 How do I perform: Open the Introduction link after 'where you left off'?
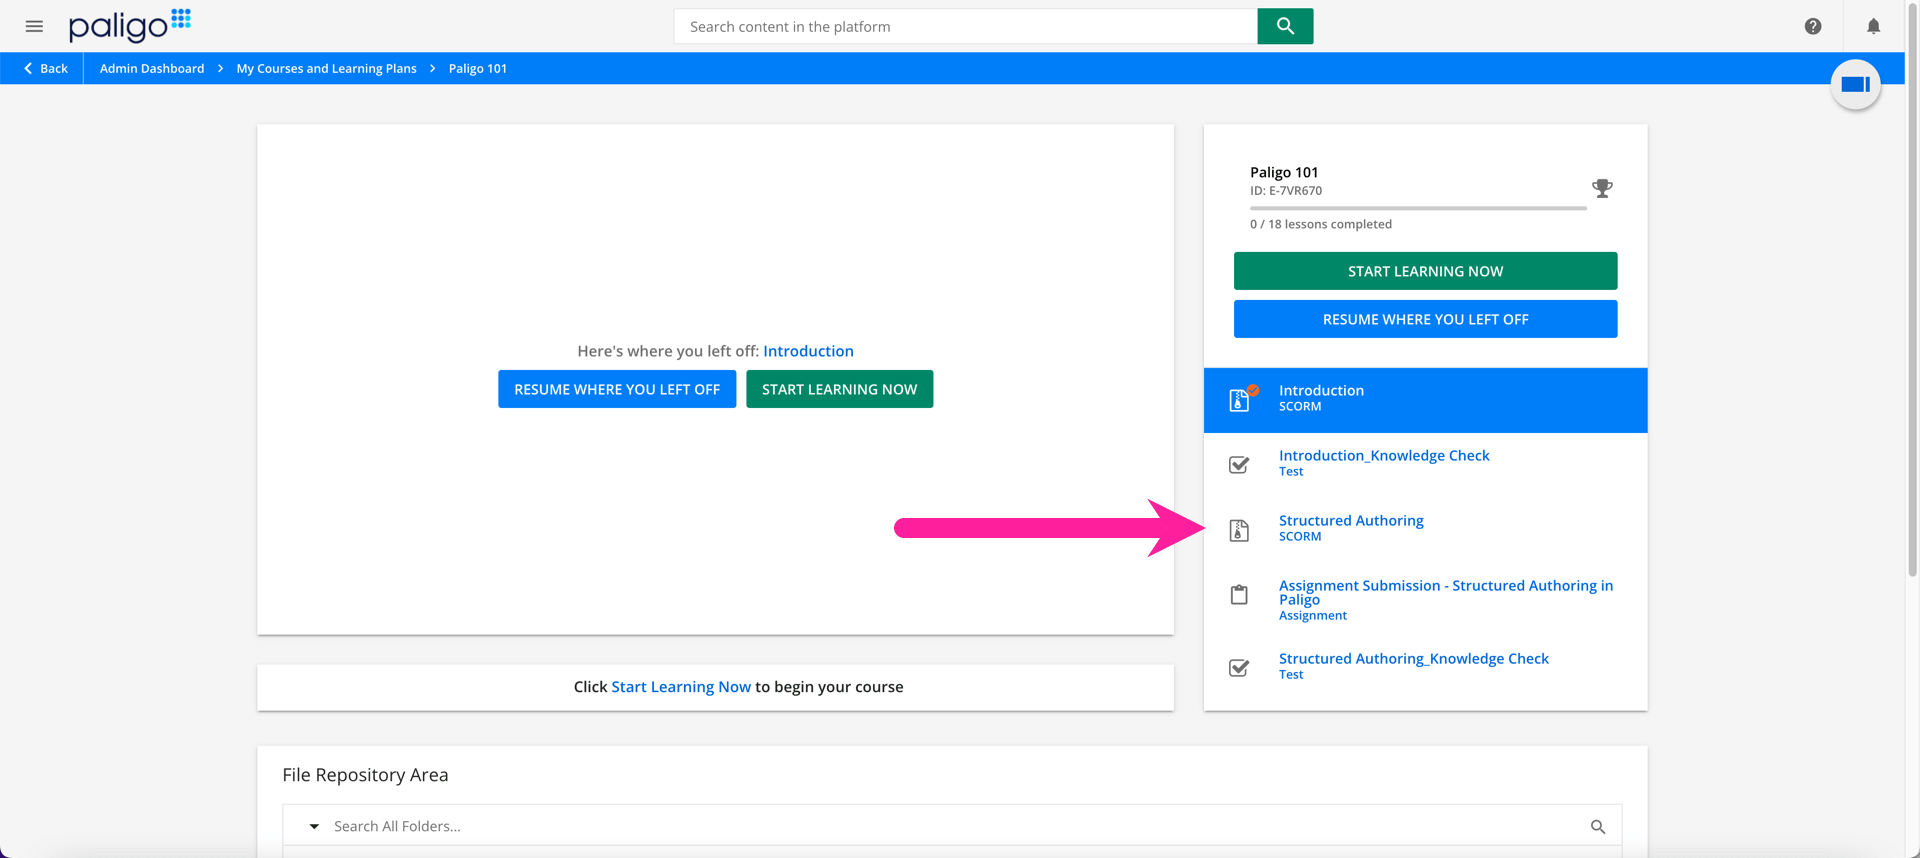(808, 351)
